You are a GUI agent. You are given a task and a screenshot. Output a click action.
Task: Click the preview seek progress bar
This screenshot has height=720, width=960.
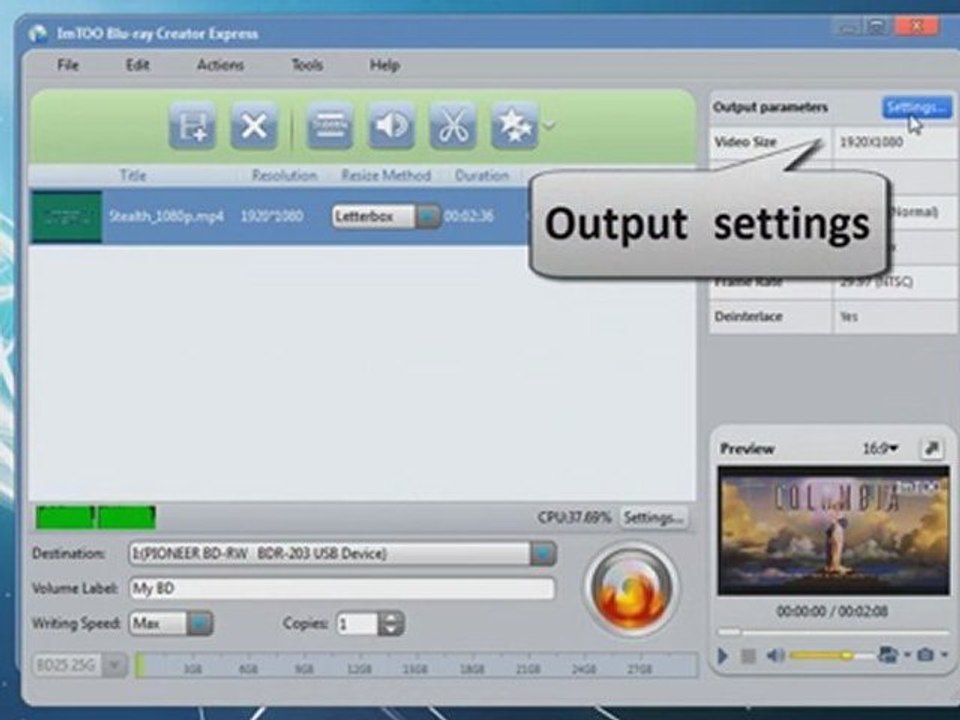(x=833, y=632)
